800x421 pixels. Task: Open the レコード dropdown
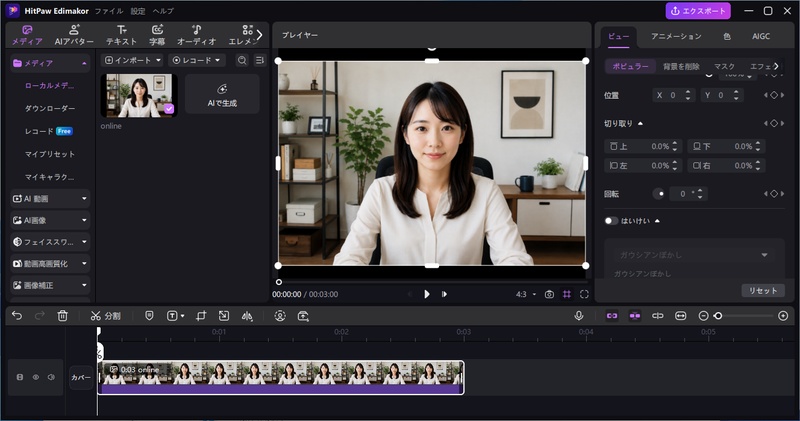pos(197,60)
